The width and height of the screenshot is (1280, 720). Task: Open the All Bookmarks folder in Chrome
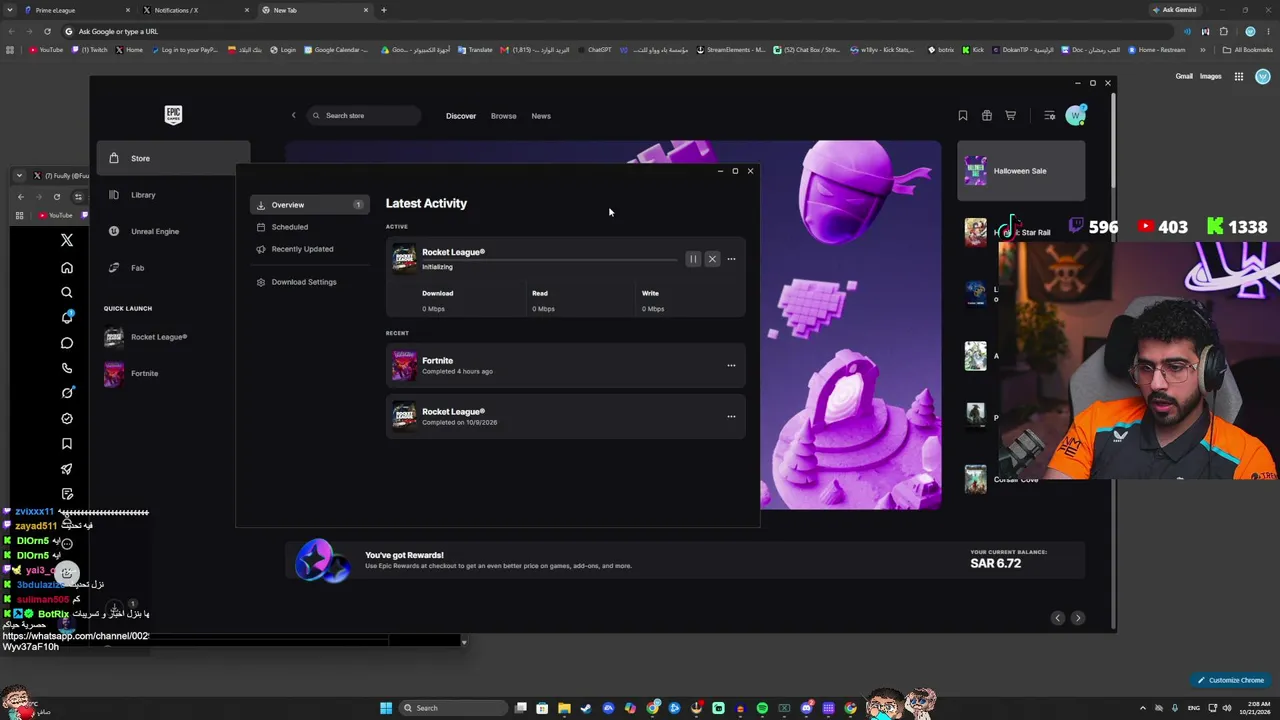[x=1247, y=50]
